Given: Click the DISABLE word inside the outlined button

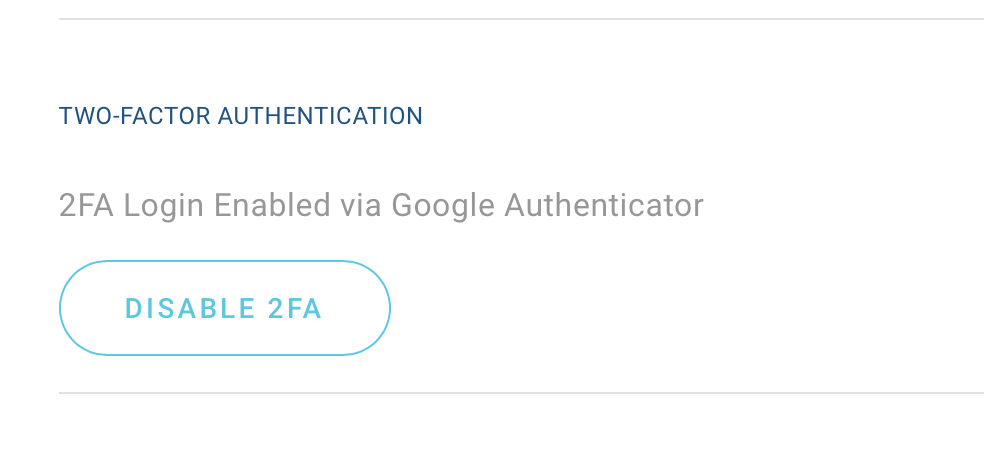Looking at the screenshot, I should (190, 309).
